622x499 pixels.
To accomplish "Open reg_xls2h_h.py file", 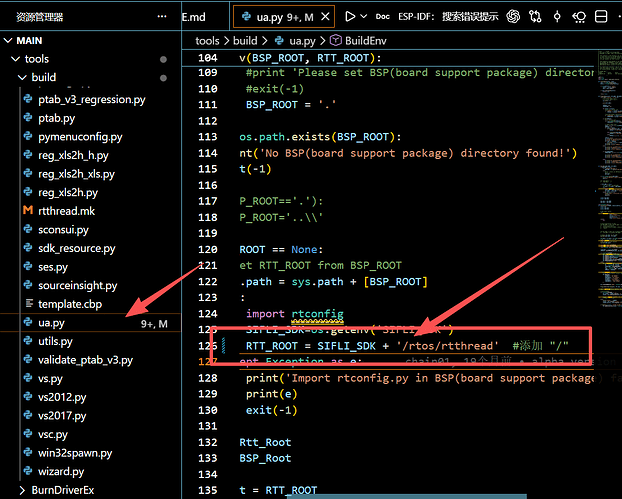I will click(x=73, y=155).
